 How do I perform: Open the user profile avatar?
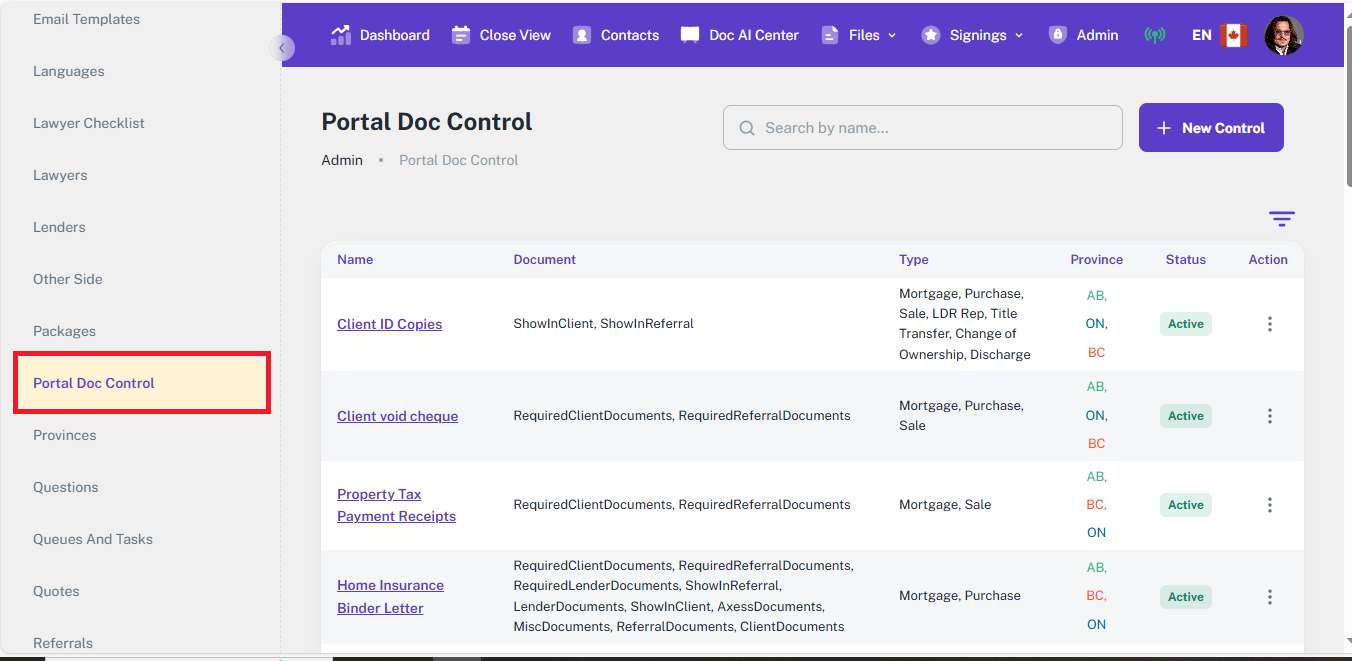tap(1283, 35)
